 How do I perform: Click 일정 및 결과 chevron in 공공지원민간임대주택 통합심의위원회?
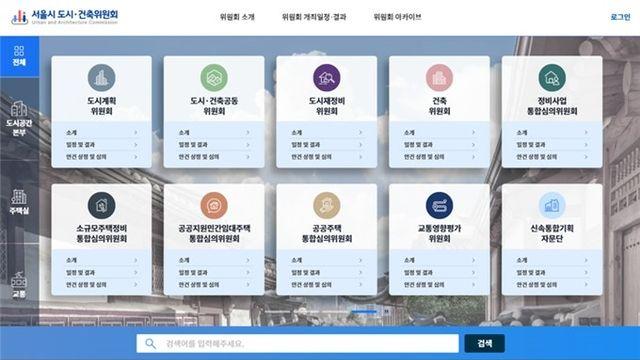coord(248,273)
